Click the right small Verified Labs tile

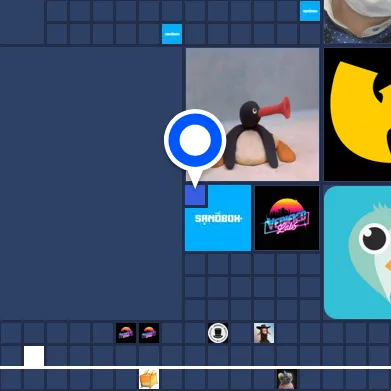pos(149,333)
